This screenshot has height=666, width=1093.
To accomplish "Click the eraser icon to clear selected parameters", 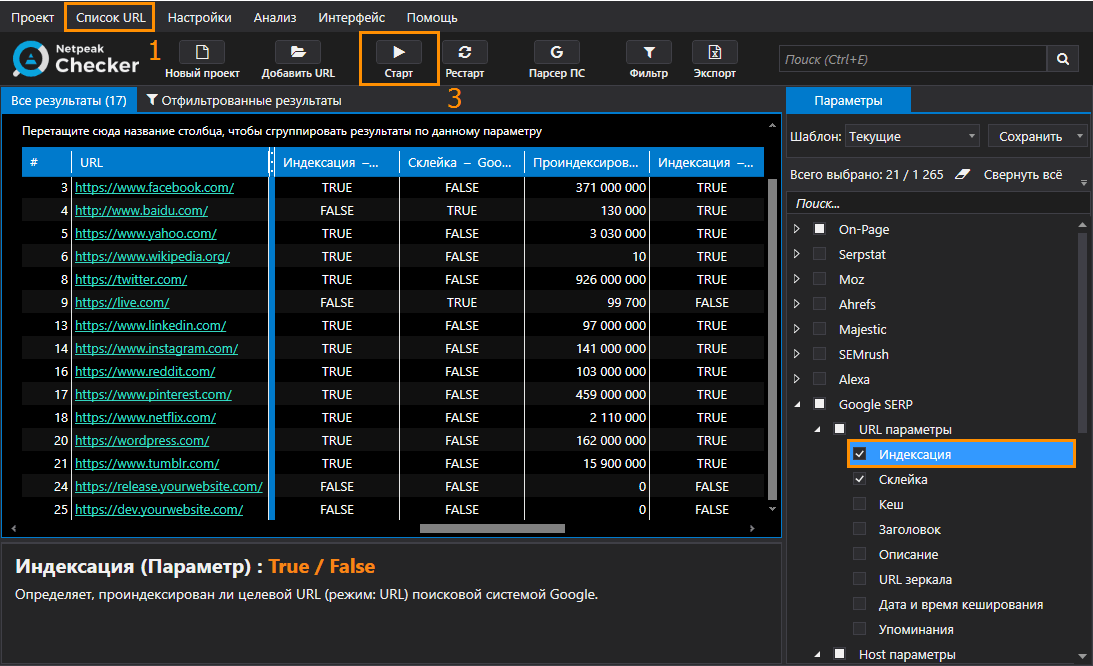I will [x=962, y=174].
